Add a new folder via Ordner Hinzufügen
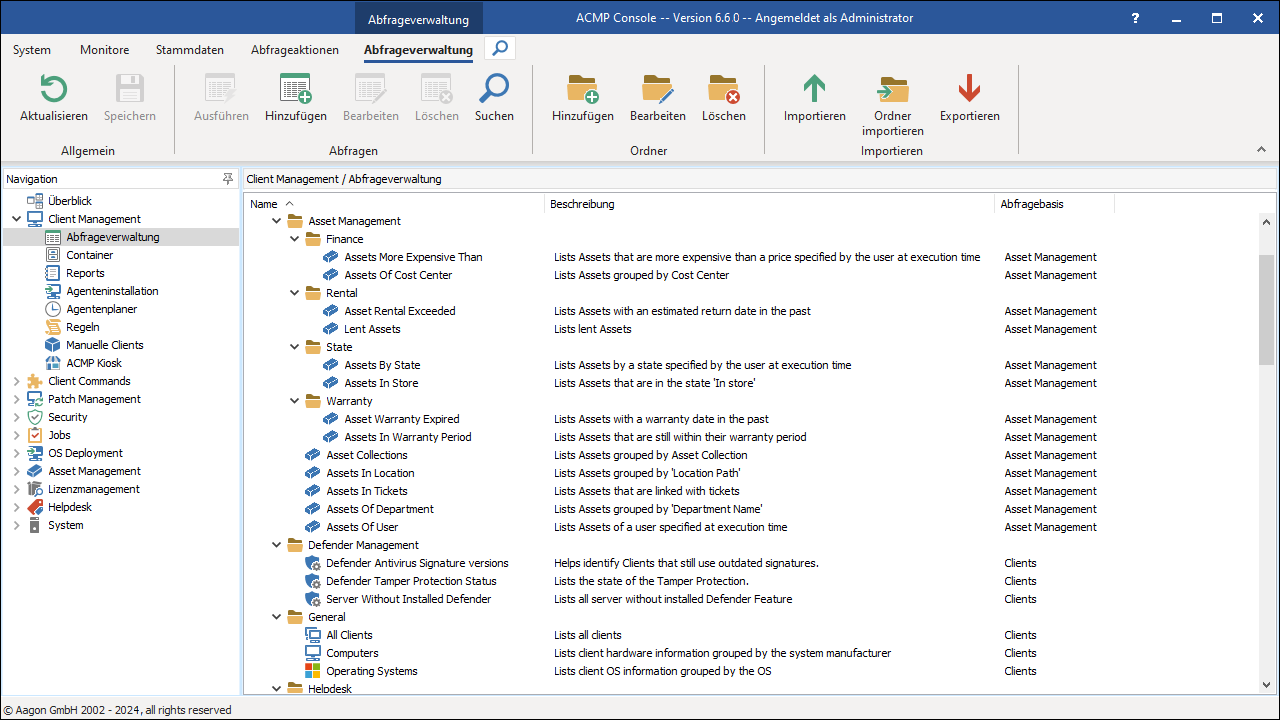The image size is (1280, 720). (582, 90)
